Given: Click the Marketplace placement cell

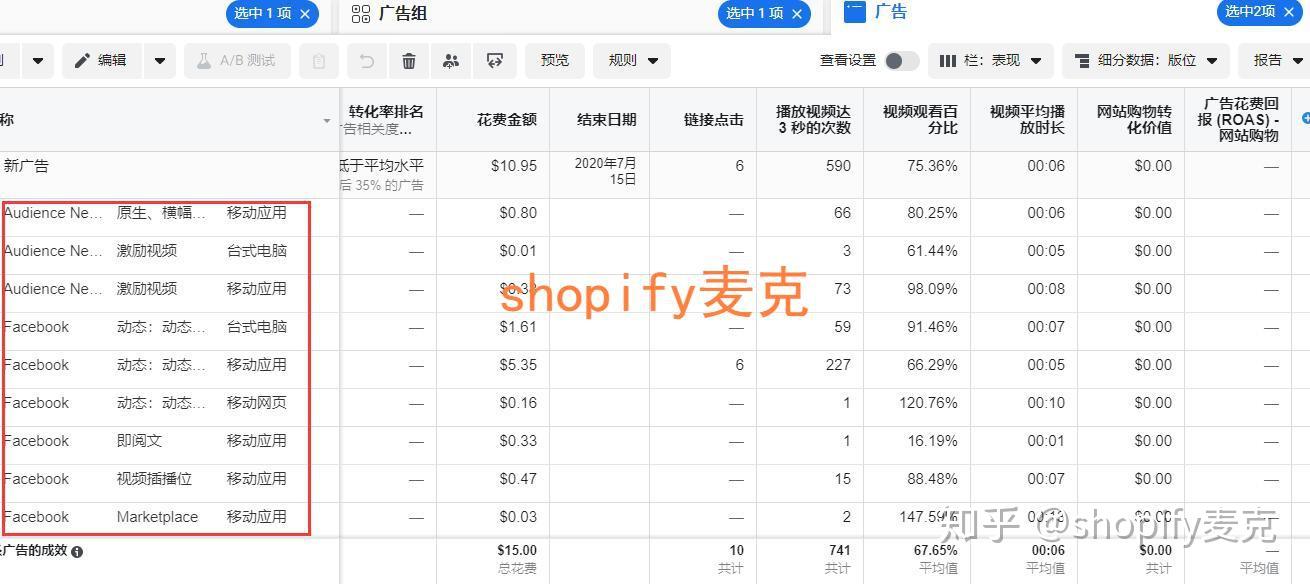Looking at the screenshot, I should 157,517.
